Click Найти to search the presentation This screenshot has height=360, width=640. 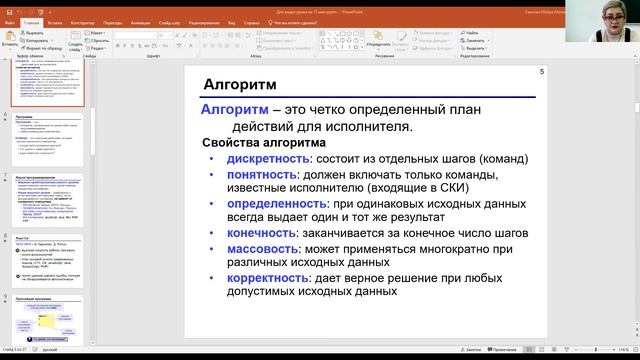point(469,33)
